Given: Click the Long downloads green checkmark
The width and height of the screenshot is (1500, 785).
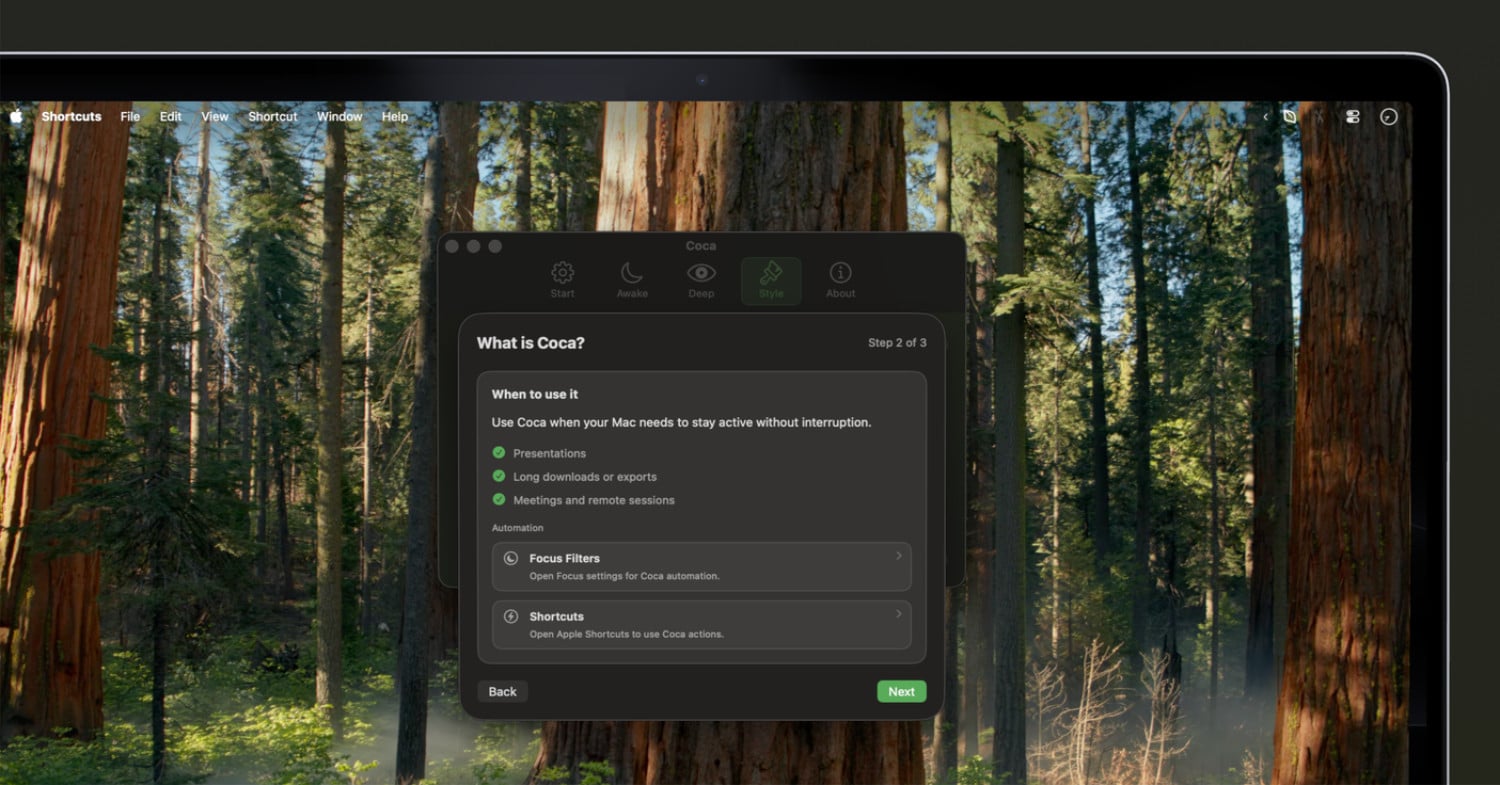Looking at the screenshot, I should (499, 476).
